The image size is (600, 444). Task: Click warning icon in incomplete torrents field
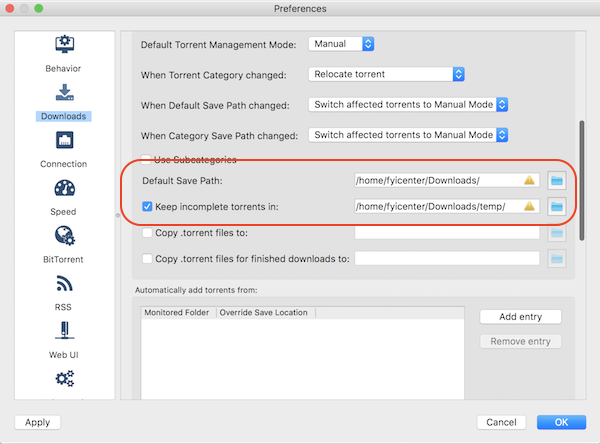pyautogui.click(x=529, y=206)
